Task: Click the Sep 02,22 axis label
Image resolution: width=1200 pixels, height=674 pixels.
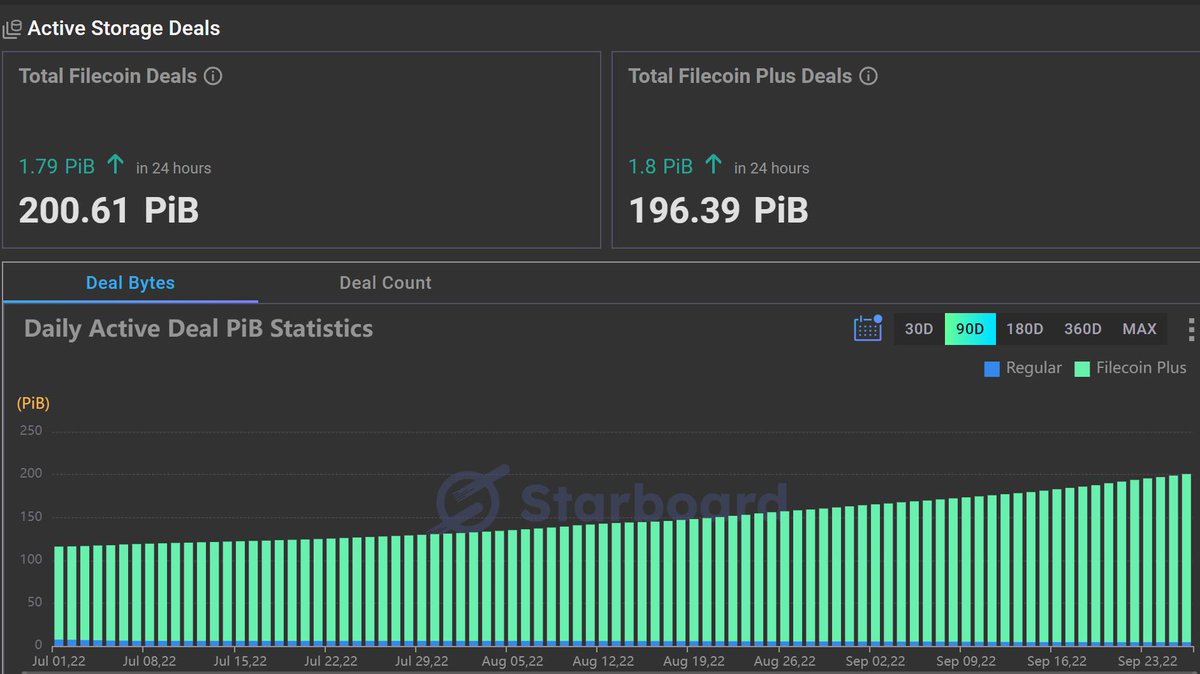Action: pos(877,661)
